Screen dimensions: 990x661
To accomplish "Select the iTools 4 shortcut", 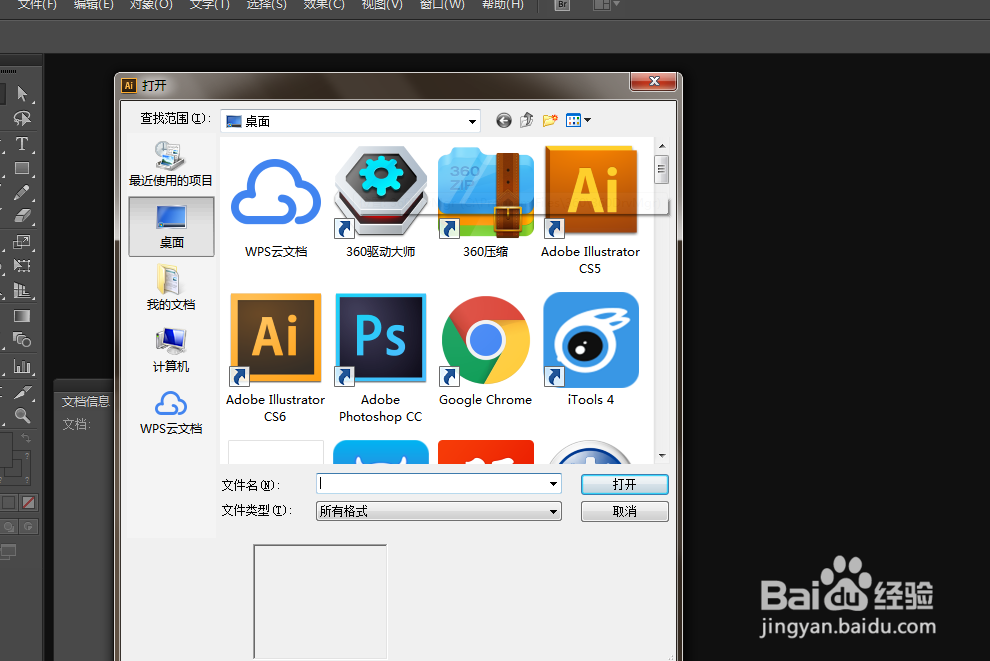I will (x=590, y=350).
